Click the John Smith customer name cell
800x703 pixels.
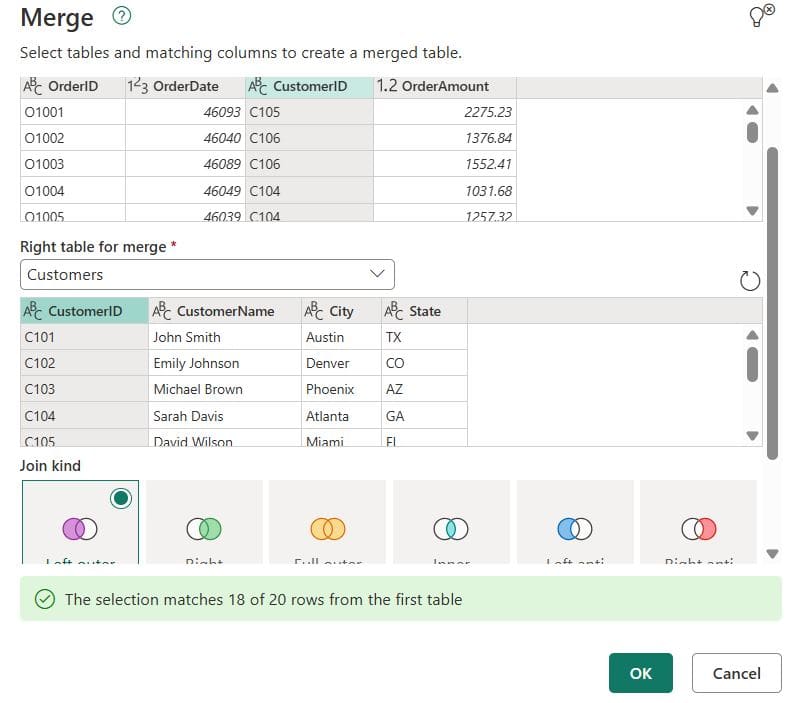tap(225, 337)
